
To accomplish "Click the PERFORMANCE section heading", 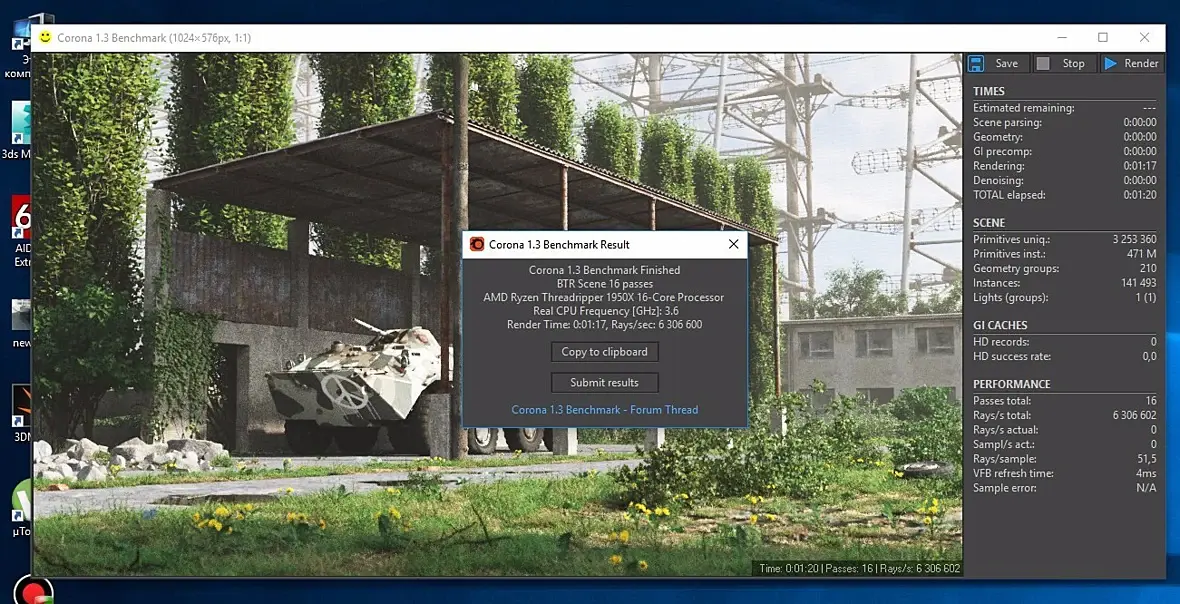I will click(x=1011, y=384).
